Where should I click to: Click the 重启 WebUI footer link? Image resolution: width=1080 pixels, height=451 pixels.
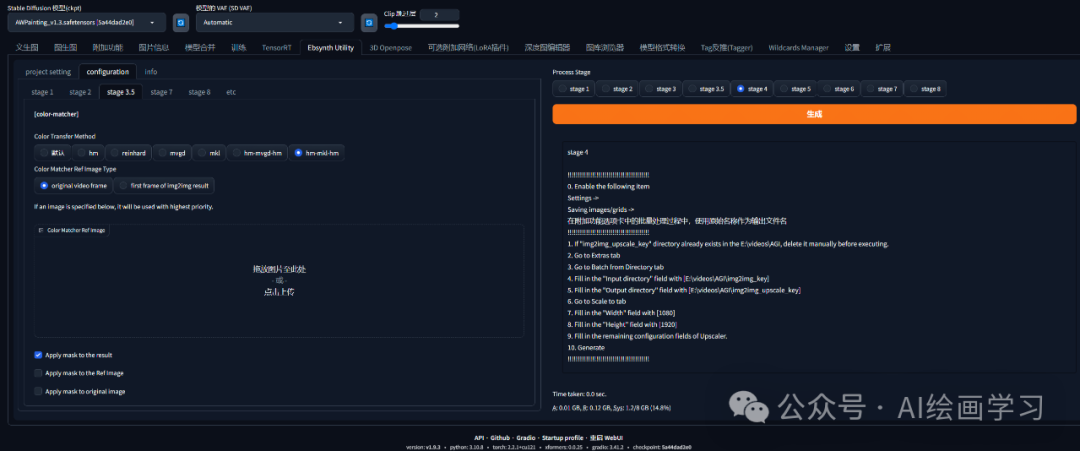[606, 438]
